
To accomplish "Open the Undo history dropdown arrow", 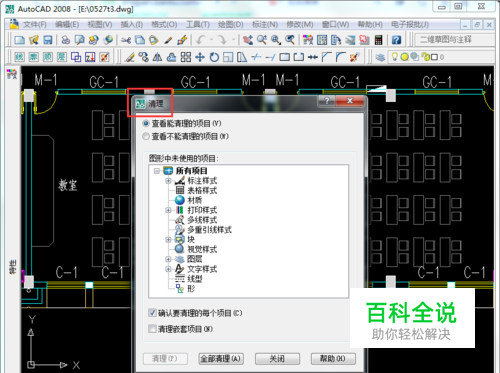I will coord(211,40).
